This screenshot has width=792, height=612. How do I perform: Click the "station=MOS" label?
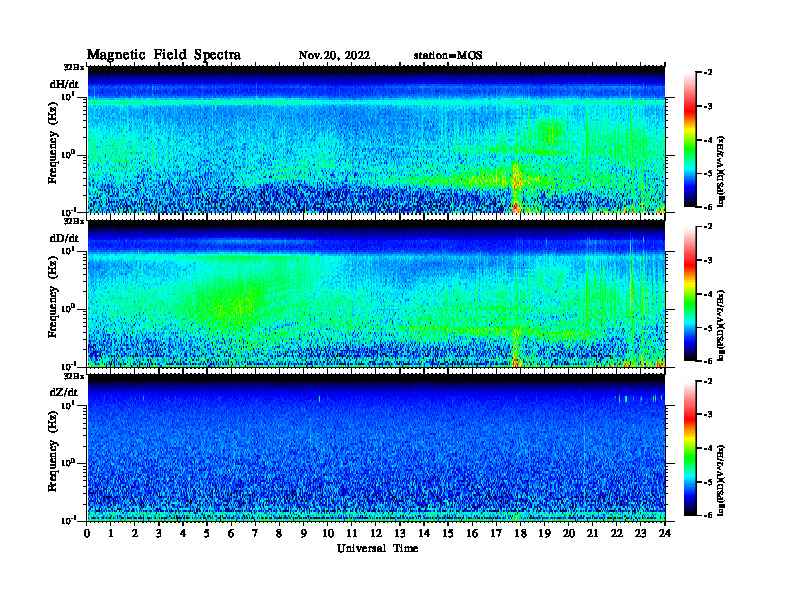coord(448,56)
